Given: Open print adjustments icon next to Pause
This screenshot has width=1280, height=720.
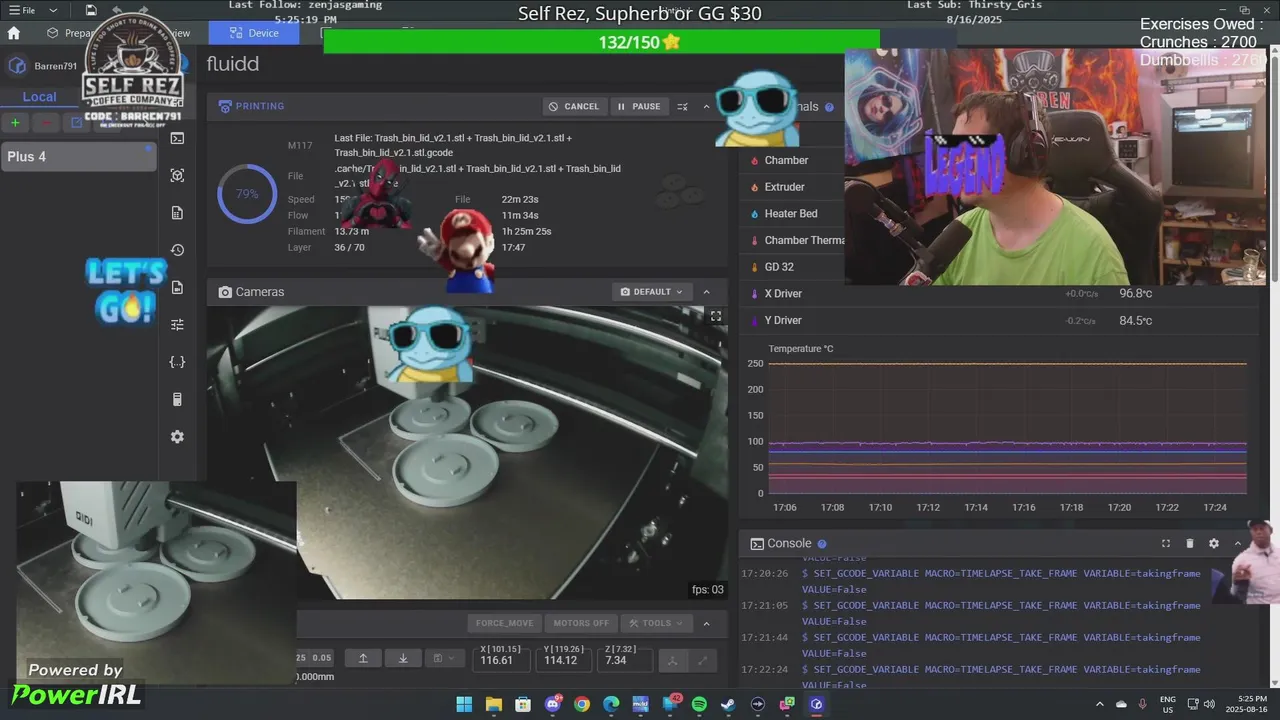Looking at the screenshot, I should click(682, 106).
